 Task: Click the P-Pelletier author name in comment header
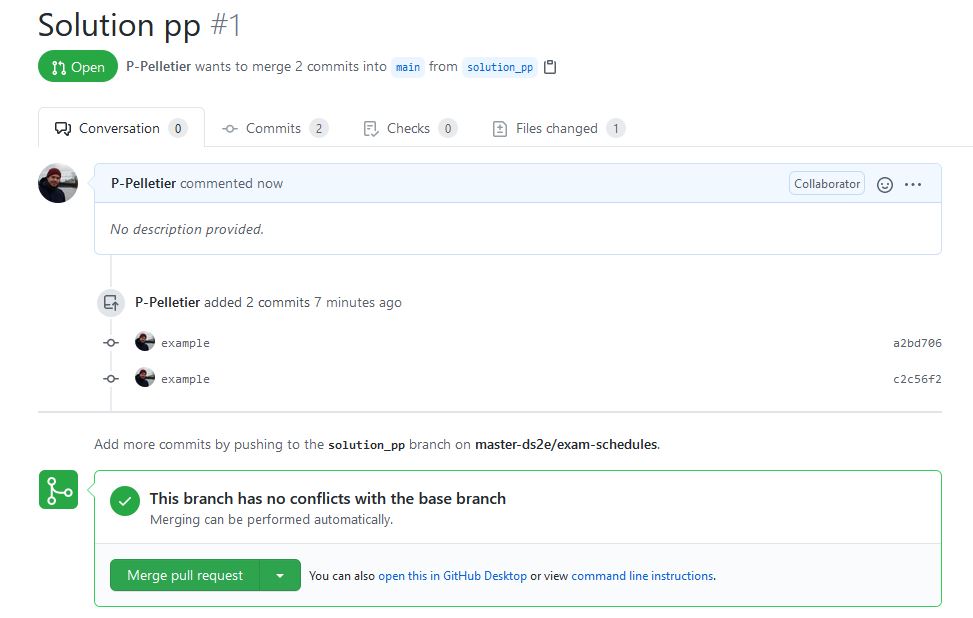[x=143, y=184]
